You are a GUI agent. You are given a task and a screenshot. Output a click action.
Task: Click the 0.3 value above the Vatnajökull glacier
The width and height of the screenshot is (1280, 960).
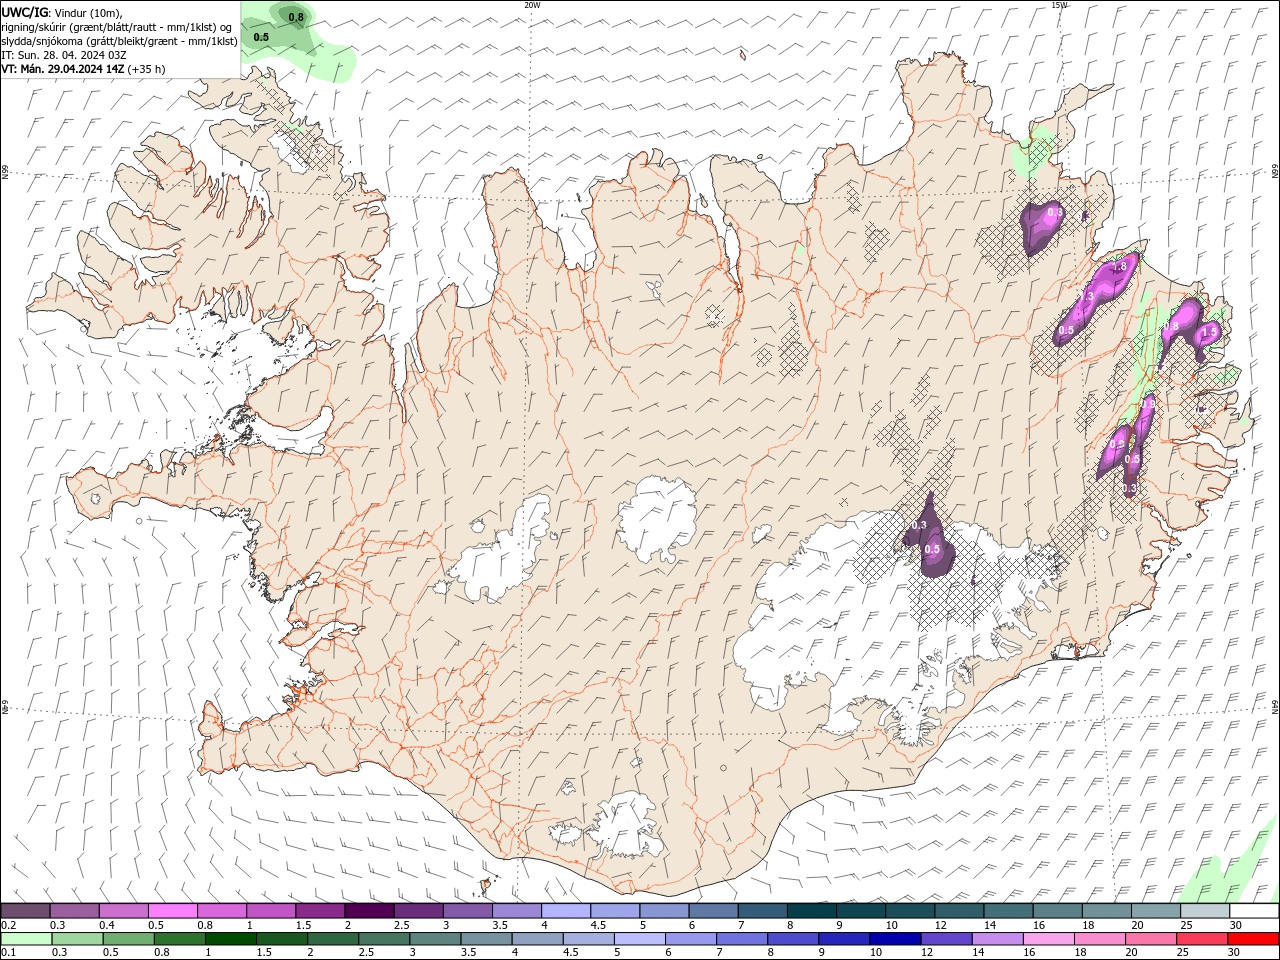tap(920, 525)
